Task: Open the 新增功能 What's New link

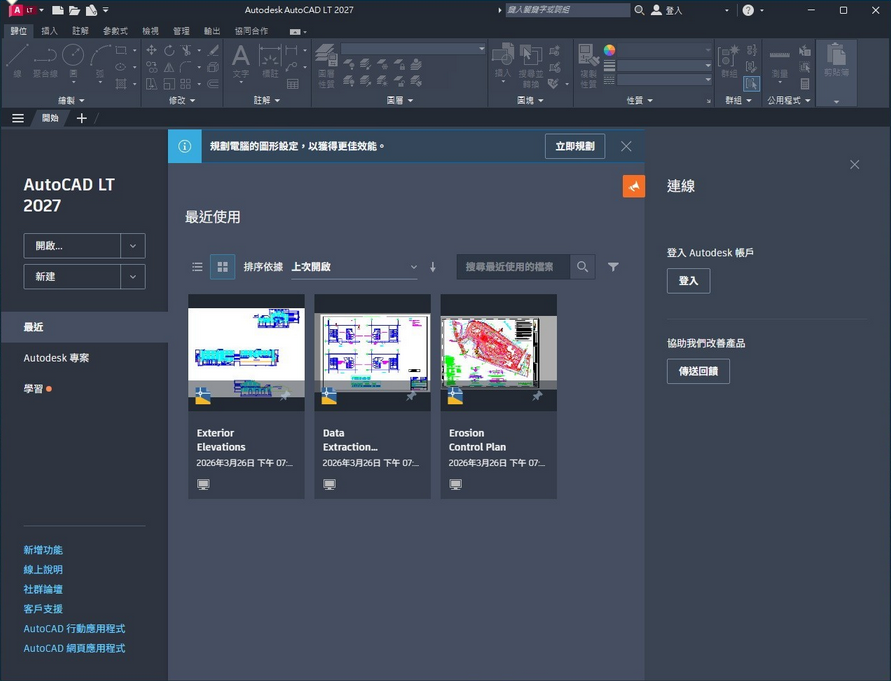Action: click(x=43, y=550)
